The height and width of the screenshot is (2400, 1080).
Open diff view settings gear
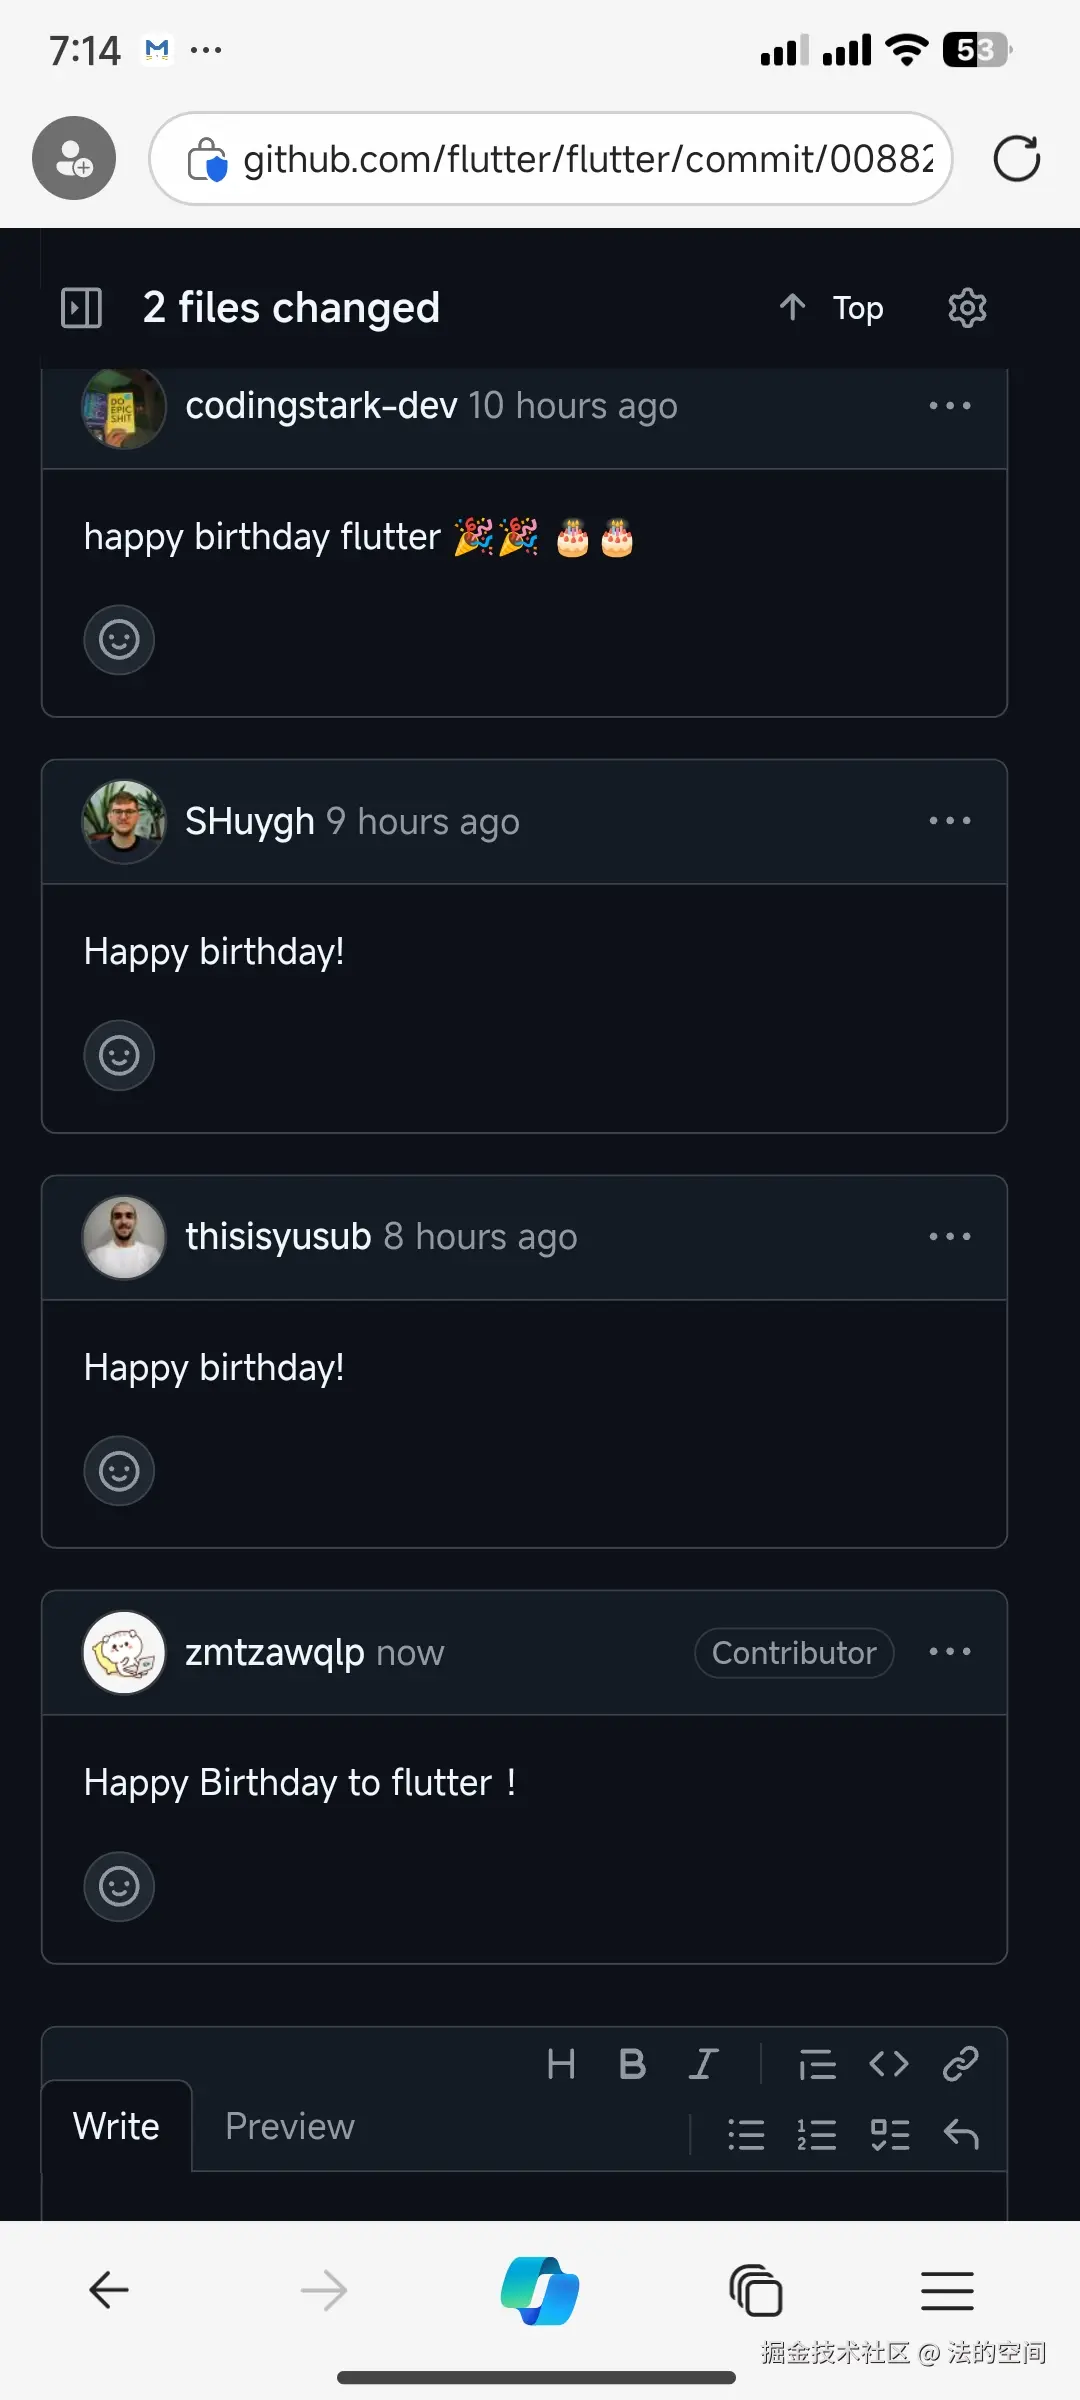point(967,308)
